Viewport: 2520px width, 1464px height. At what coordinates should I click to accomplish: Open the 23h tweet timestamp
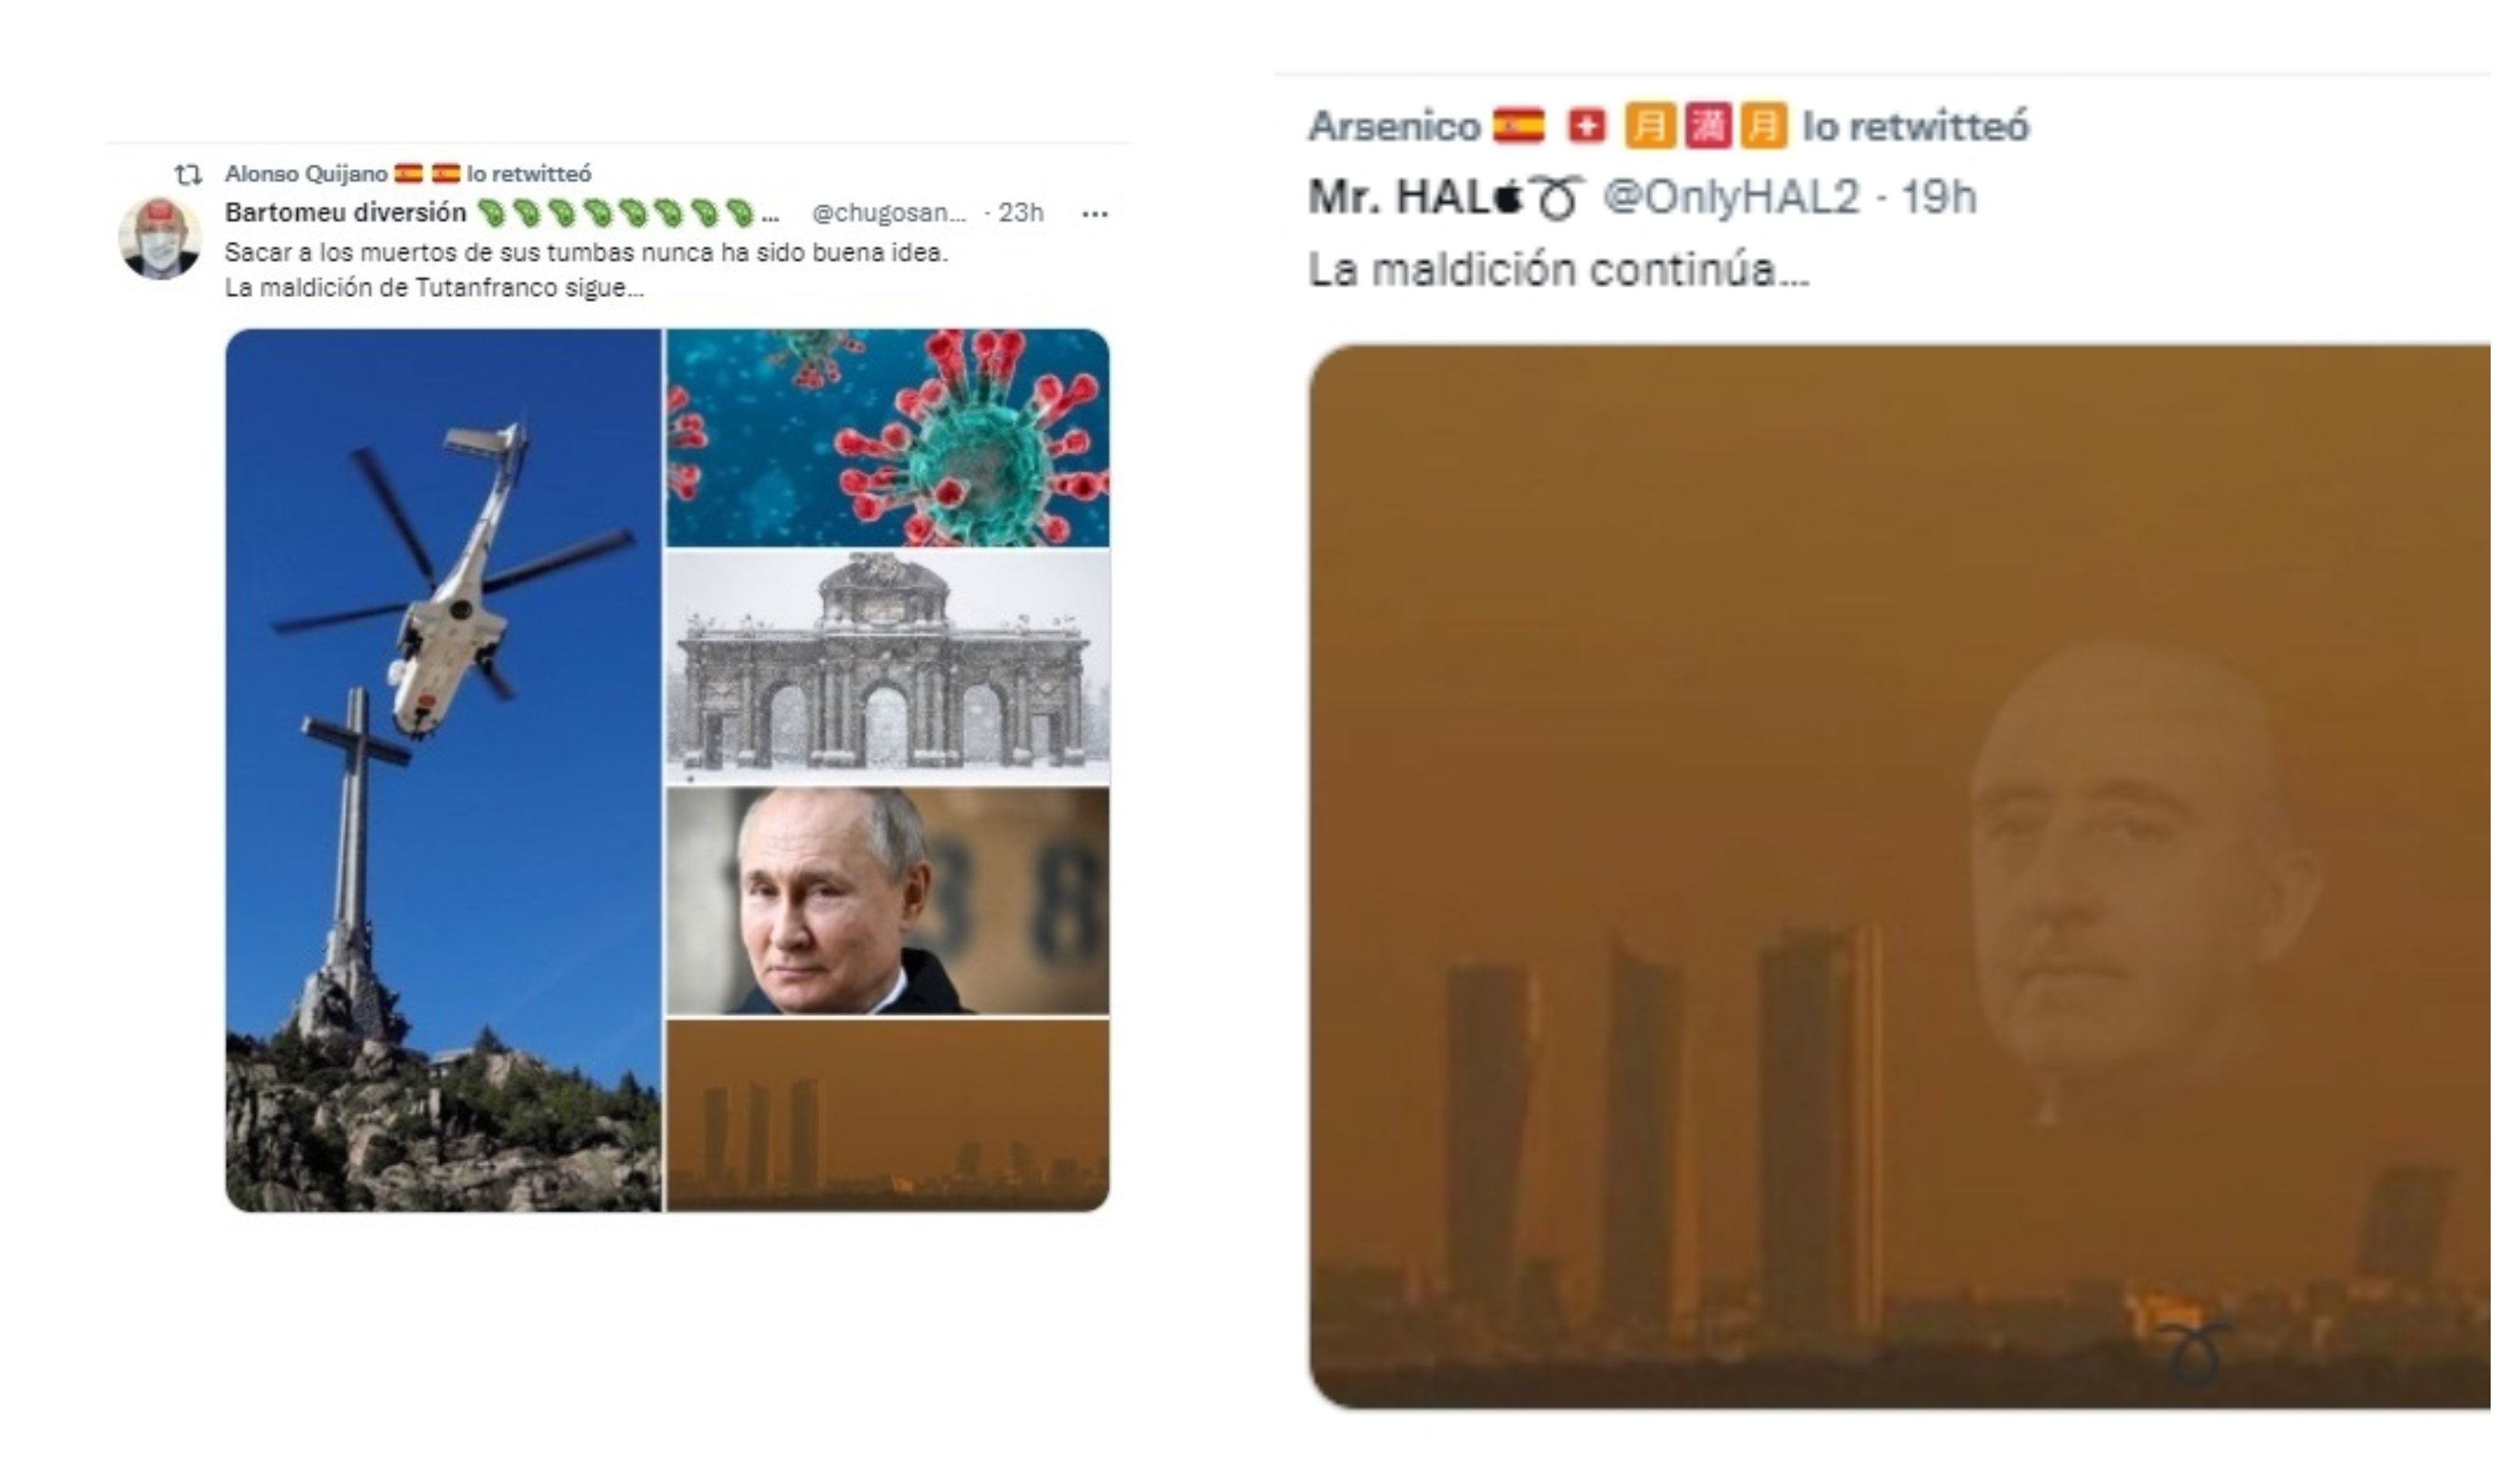pos(1020,213)
